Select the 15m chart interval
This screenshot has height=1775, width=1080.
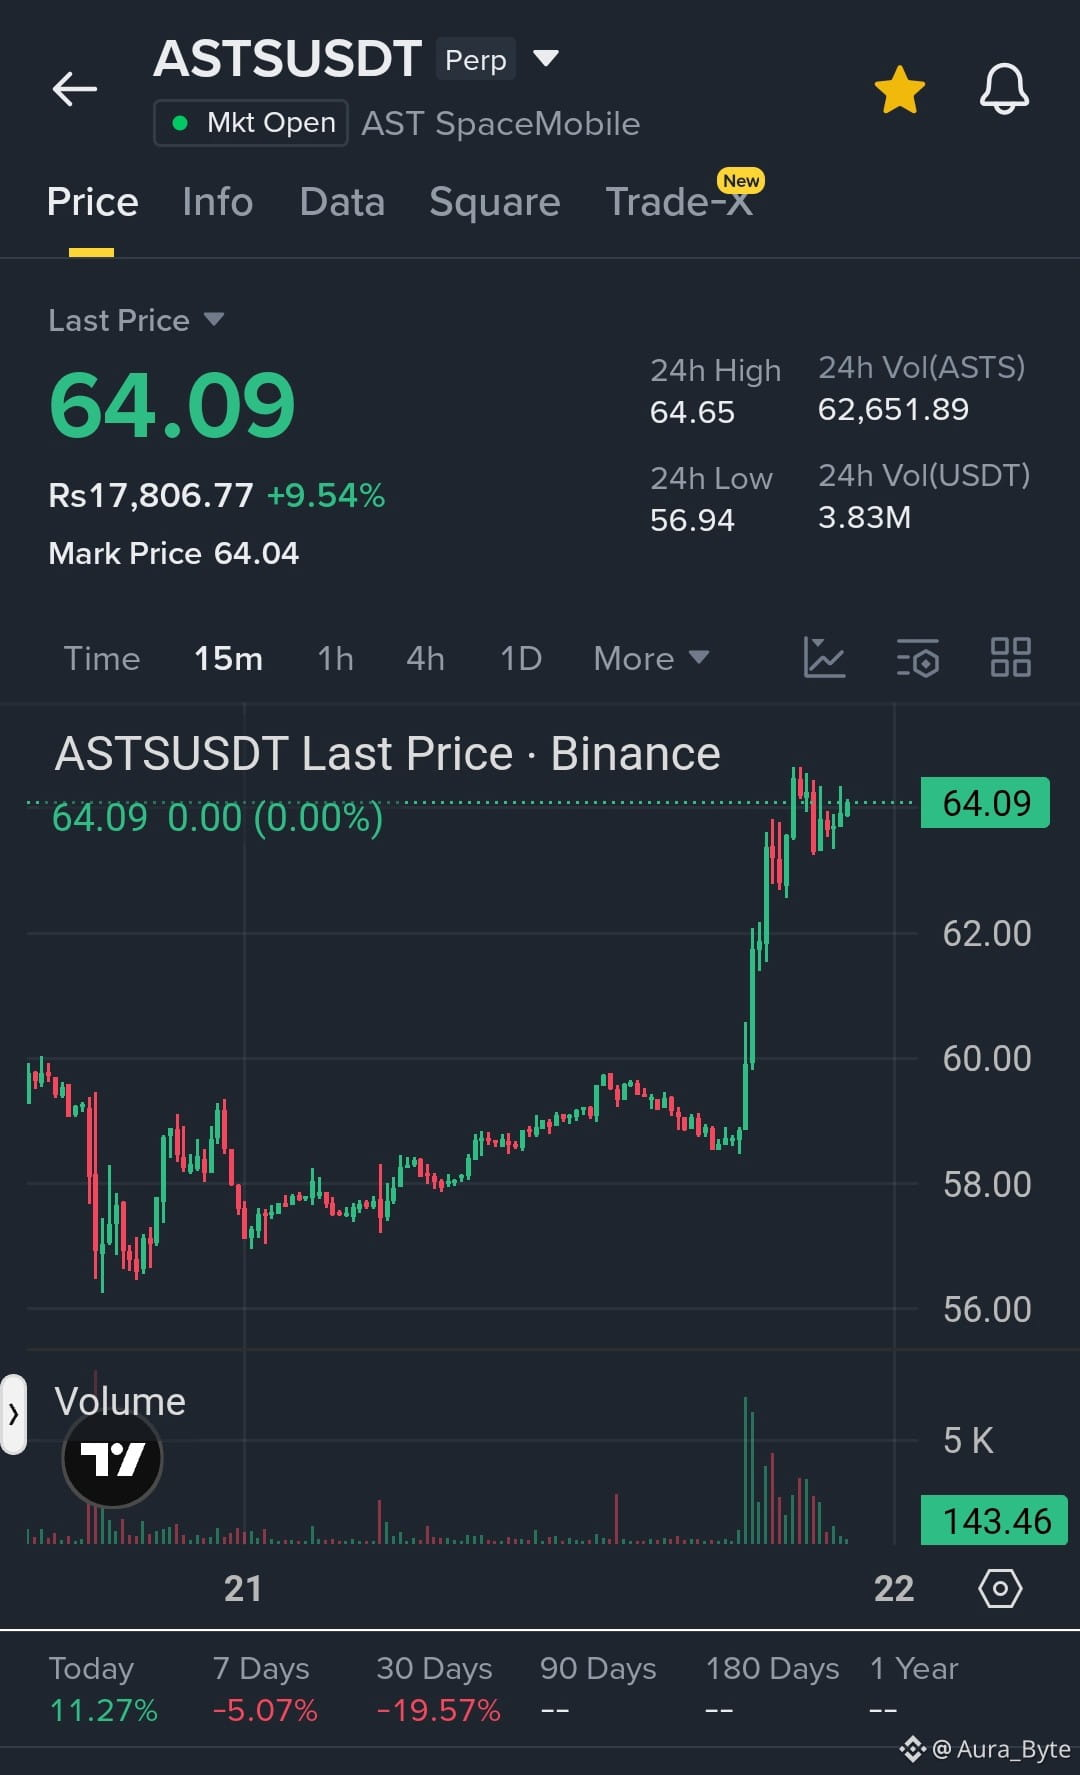tap(228, 658)
